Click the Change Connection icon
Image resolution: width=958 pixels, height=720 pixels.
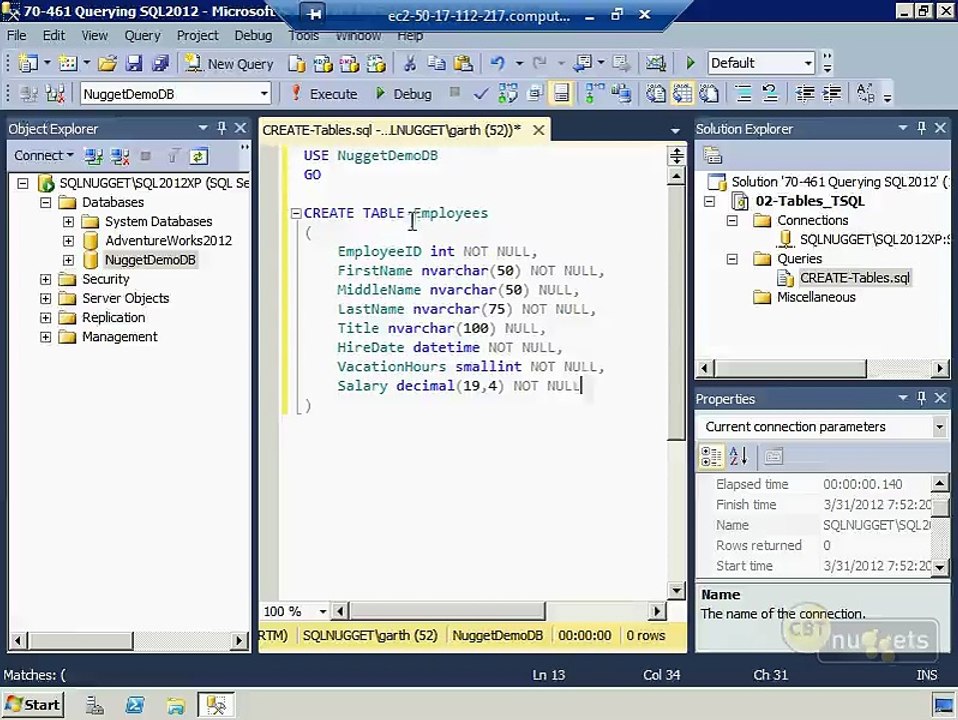(55, 94)
